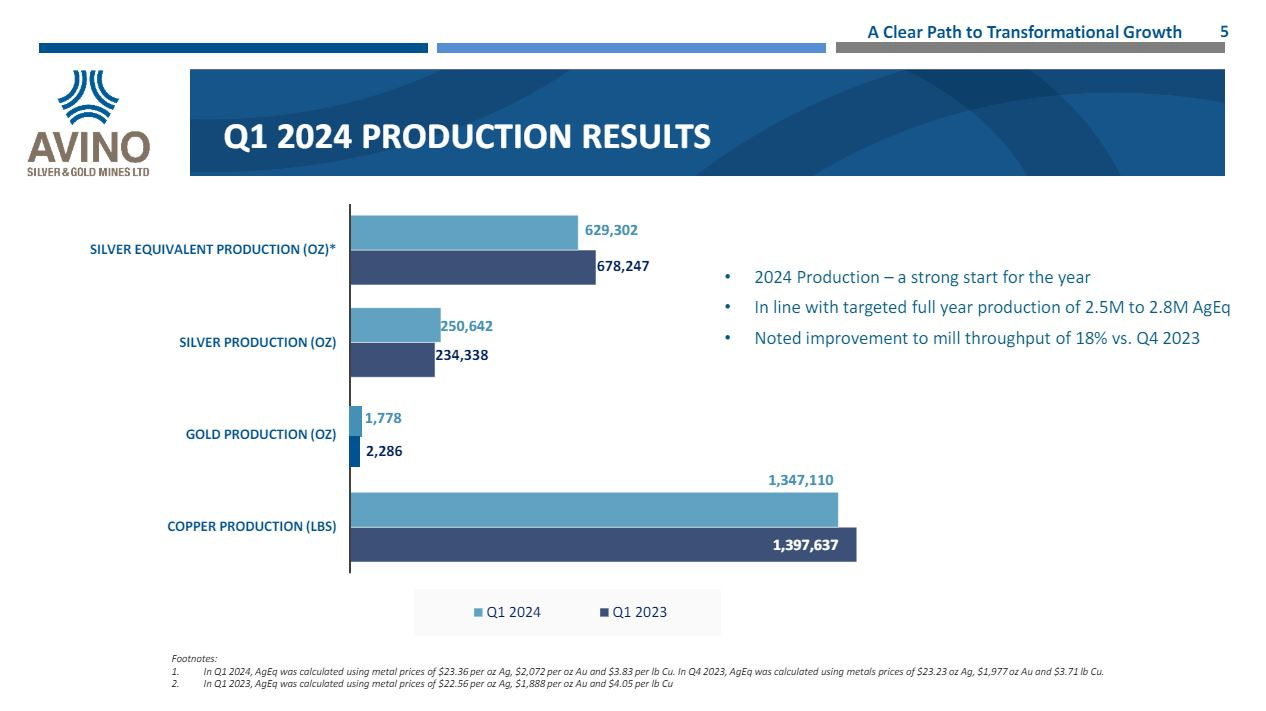Click the 1,778 gold data label
Viewport: 1266px width, 711px height.
point(383,418)
